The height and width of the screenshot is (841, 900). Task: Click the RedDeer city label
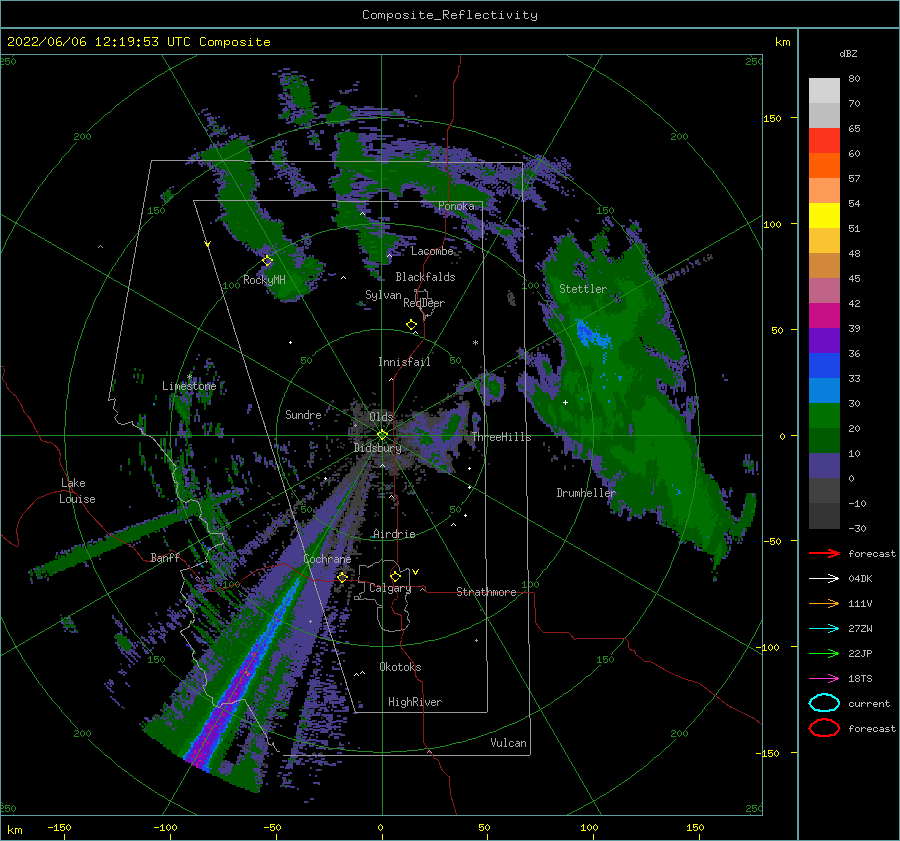[x=424, y=303]
